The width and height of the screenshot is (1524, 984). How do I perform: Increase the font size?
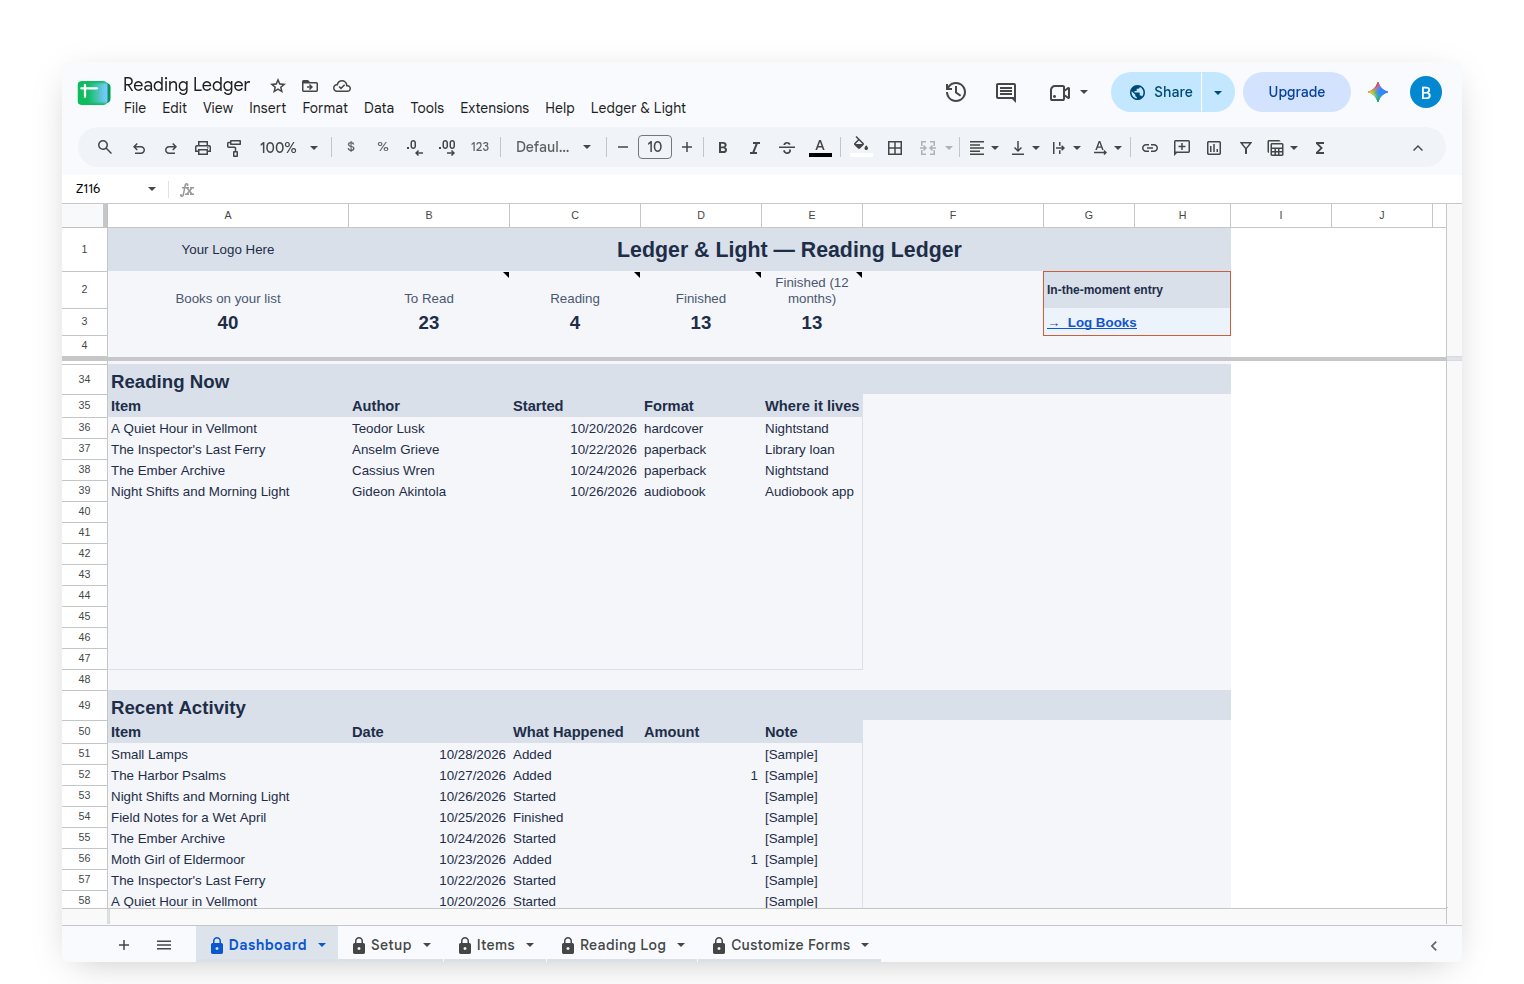click(687, 147)
